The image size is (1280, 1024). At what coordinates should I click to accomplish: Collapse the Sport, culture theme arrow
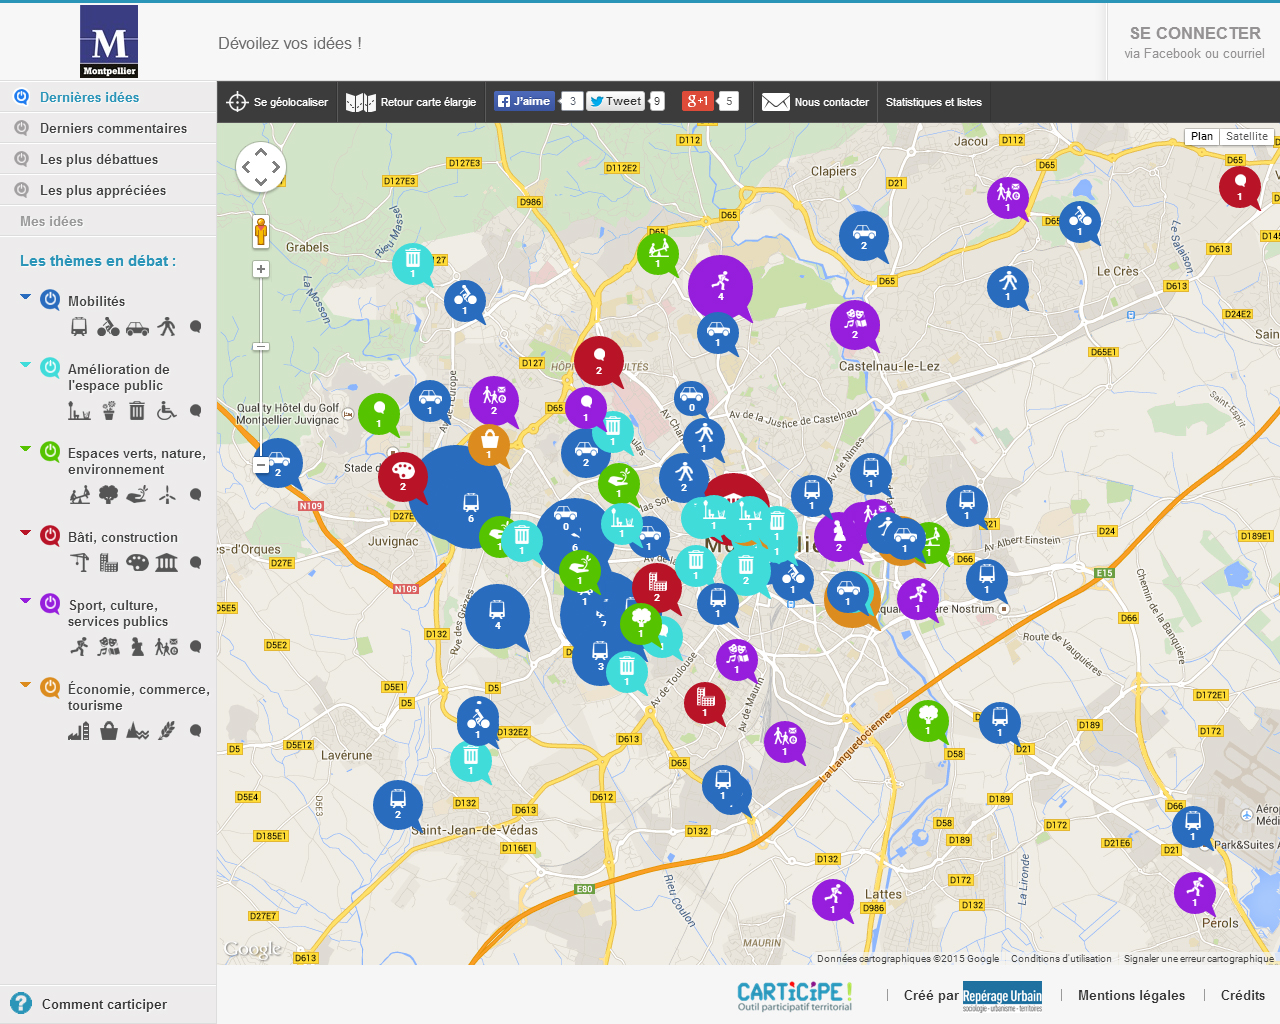(26, 601)
